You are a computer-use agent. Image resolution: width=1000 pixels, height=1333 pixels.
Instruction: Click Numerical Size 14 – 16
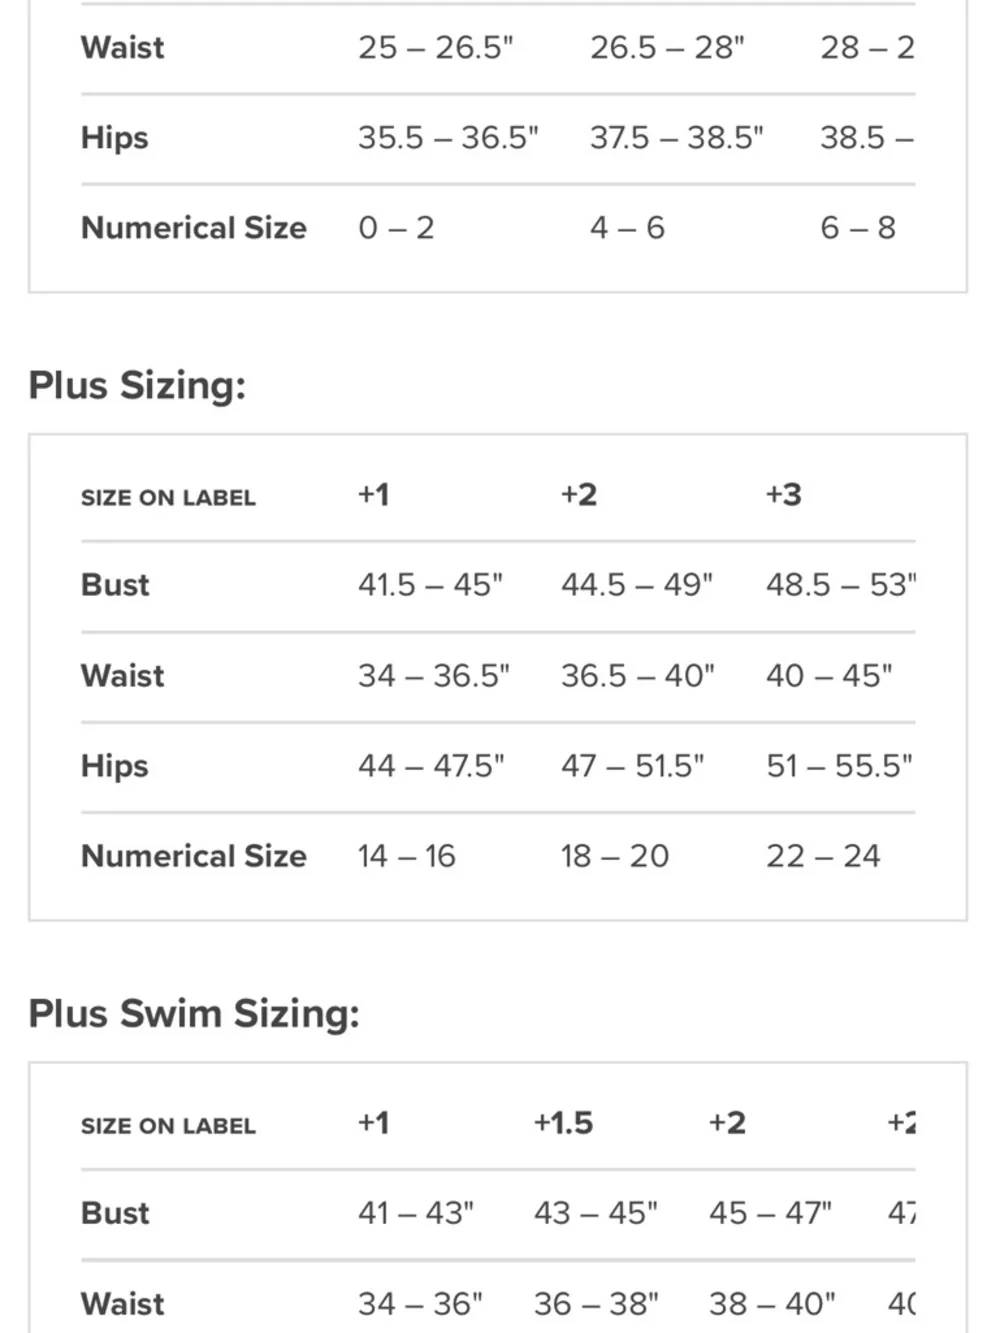407,856
